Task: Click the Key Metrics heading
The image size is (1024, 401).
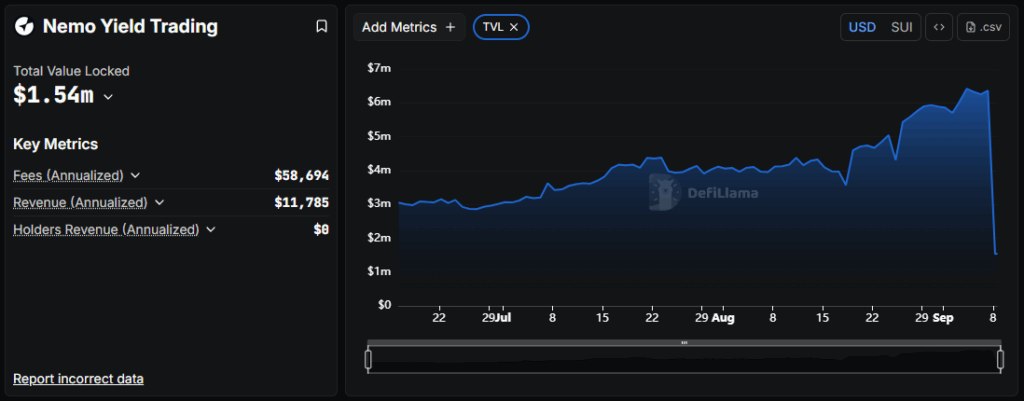Action: pos(56,144)
